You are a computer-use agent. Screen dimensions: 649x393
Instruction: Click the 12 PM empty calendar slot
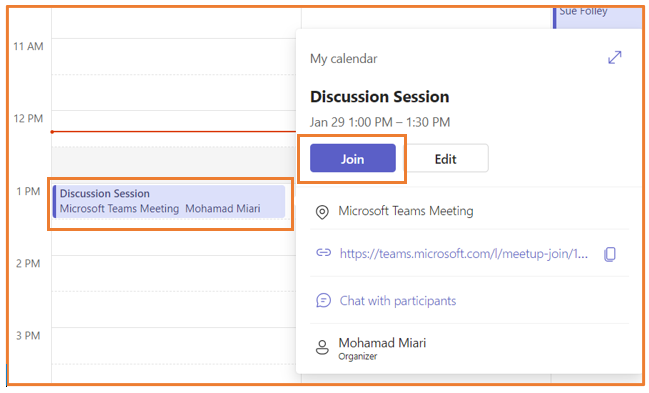[174, 120]
